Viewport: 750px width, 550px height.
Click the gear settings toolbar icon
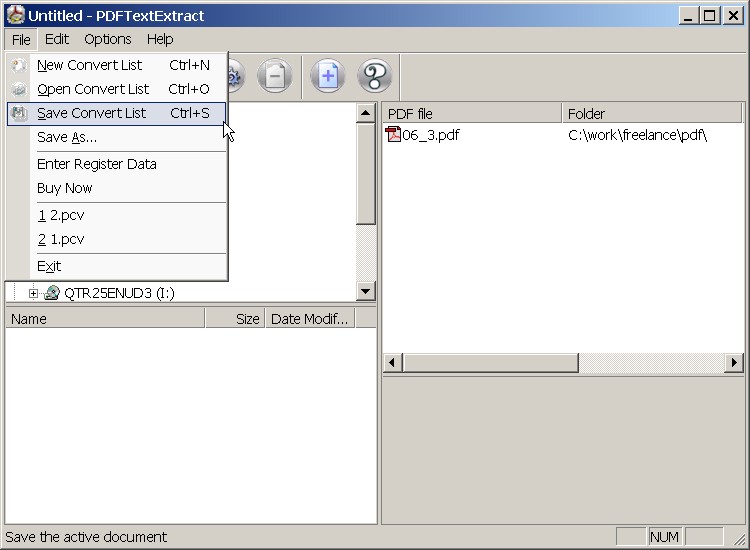(236, 76)
